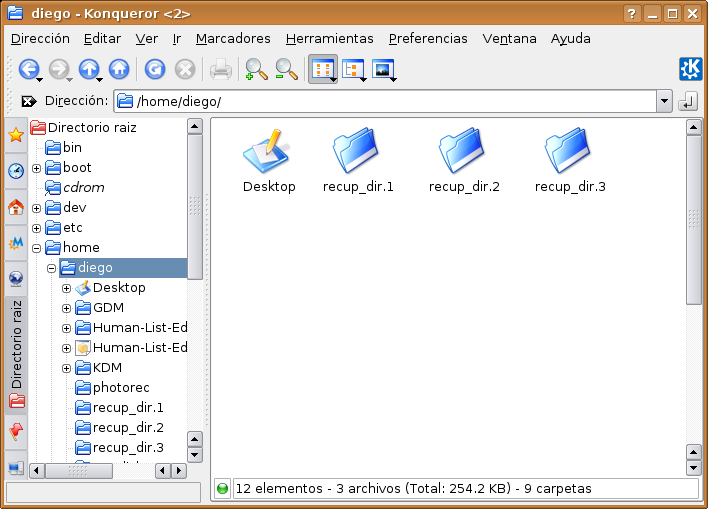Open the icon view mode dropdown arrow
The width and height of the screenshot is (708, 509).
(334, 80)
